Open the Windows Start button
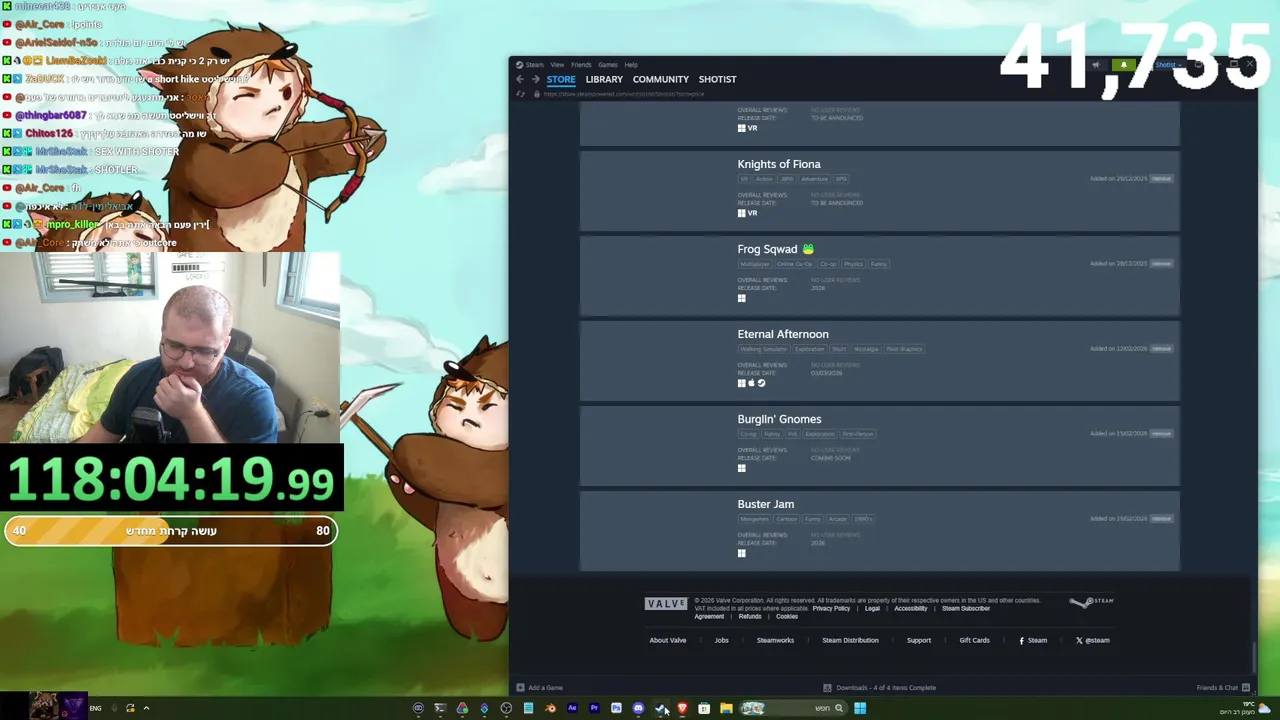1280x720 pixels. [860, 708]
